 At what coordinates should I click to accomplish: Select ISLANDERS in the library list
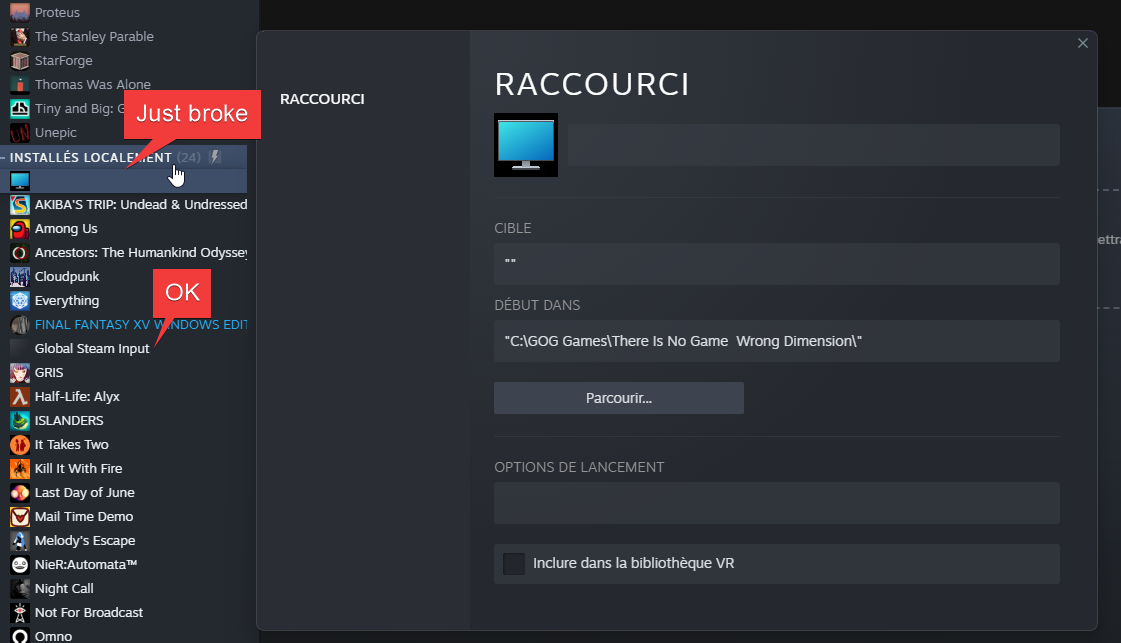tap(69, 421)
